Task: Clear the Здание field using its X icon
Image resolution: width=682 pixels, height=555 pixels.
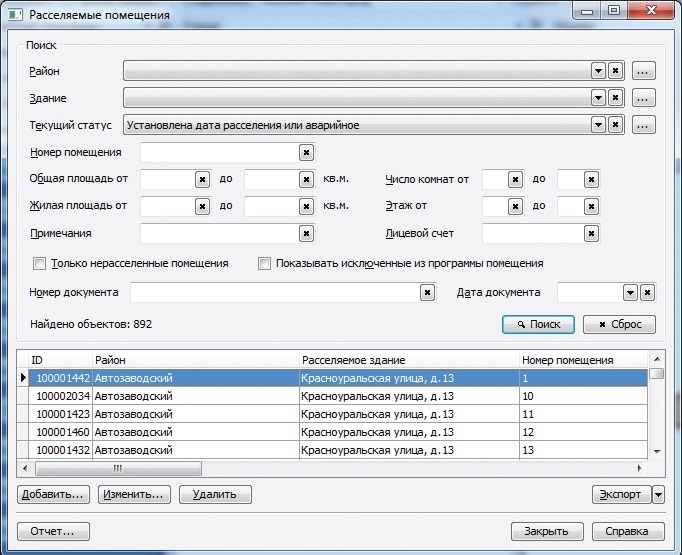Action: coord(616,98)
